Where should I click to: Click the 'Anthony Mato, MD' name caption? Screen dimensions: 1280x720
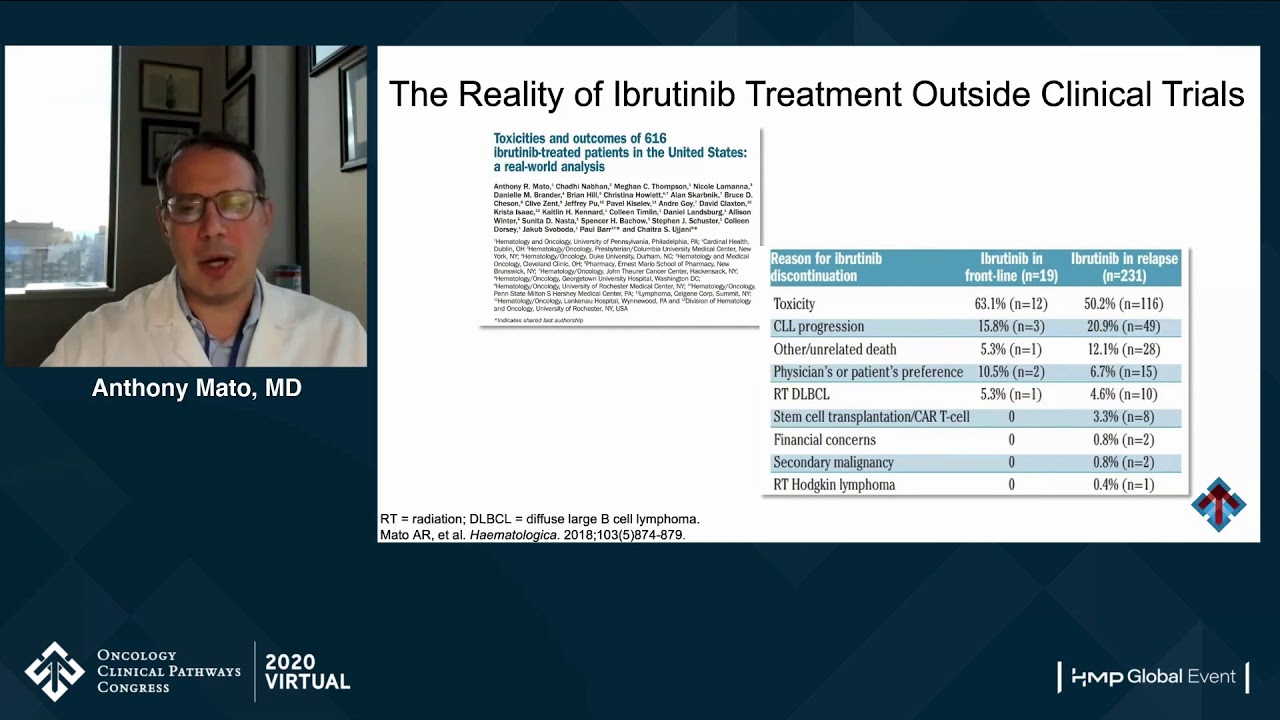(196, 388)
